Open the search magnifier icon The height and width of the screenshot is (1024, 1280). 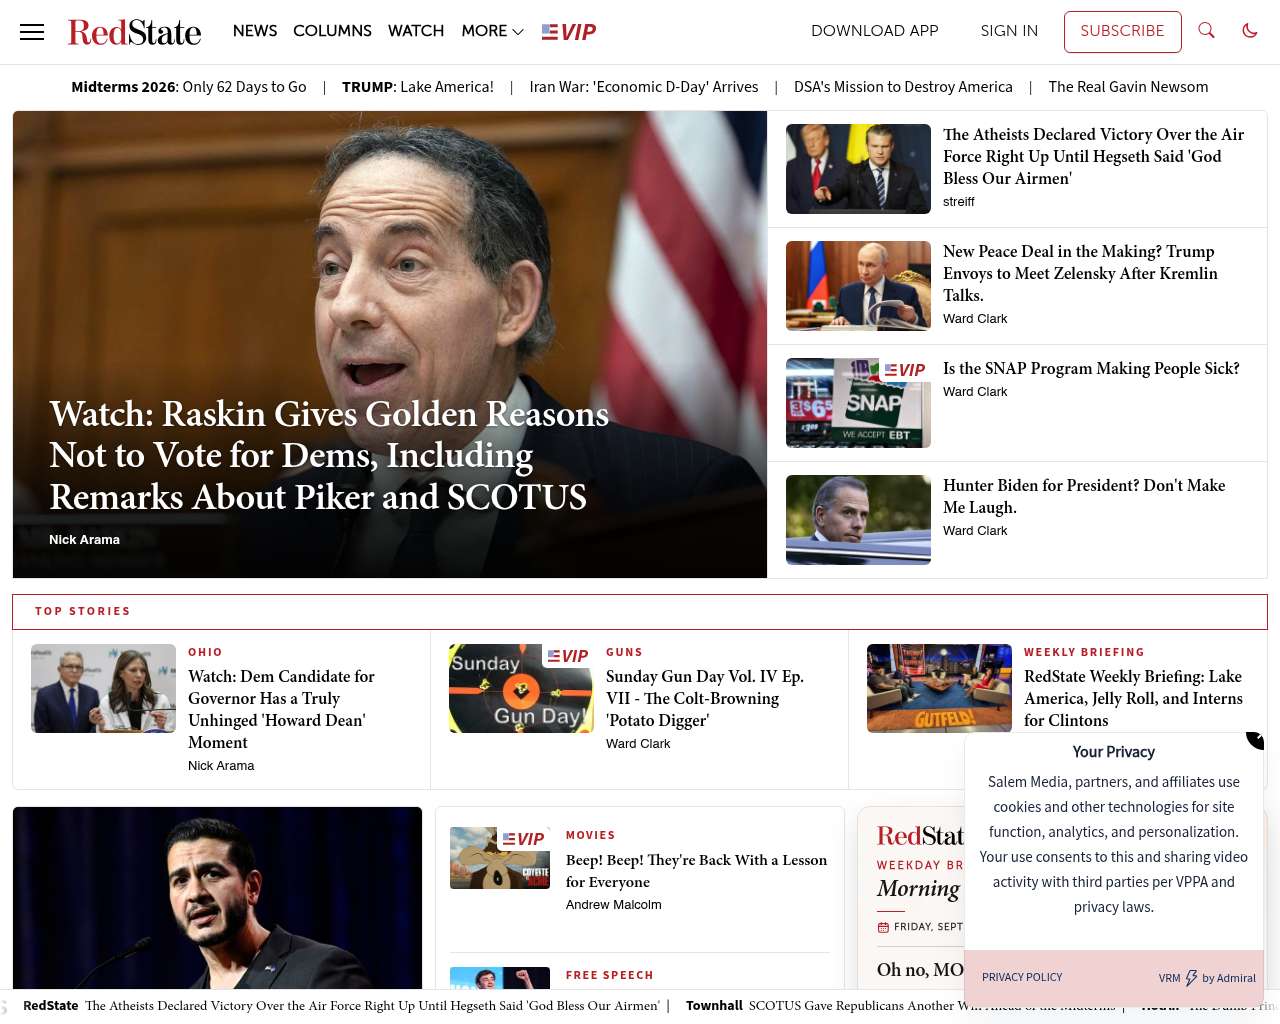(1206, 31)
